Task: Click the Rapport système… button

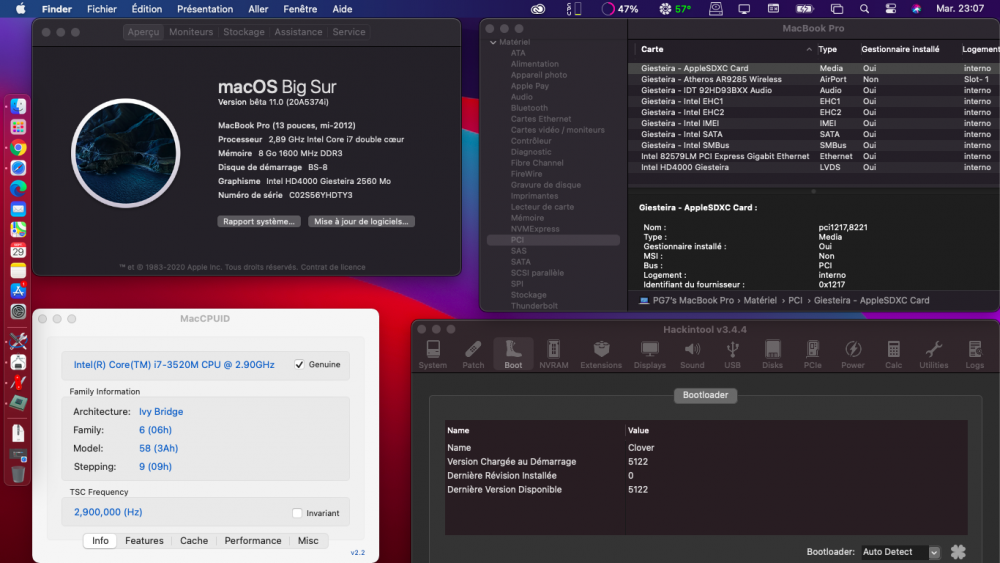Action: (259, 221)
